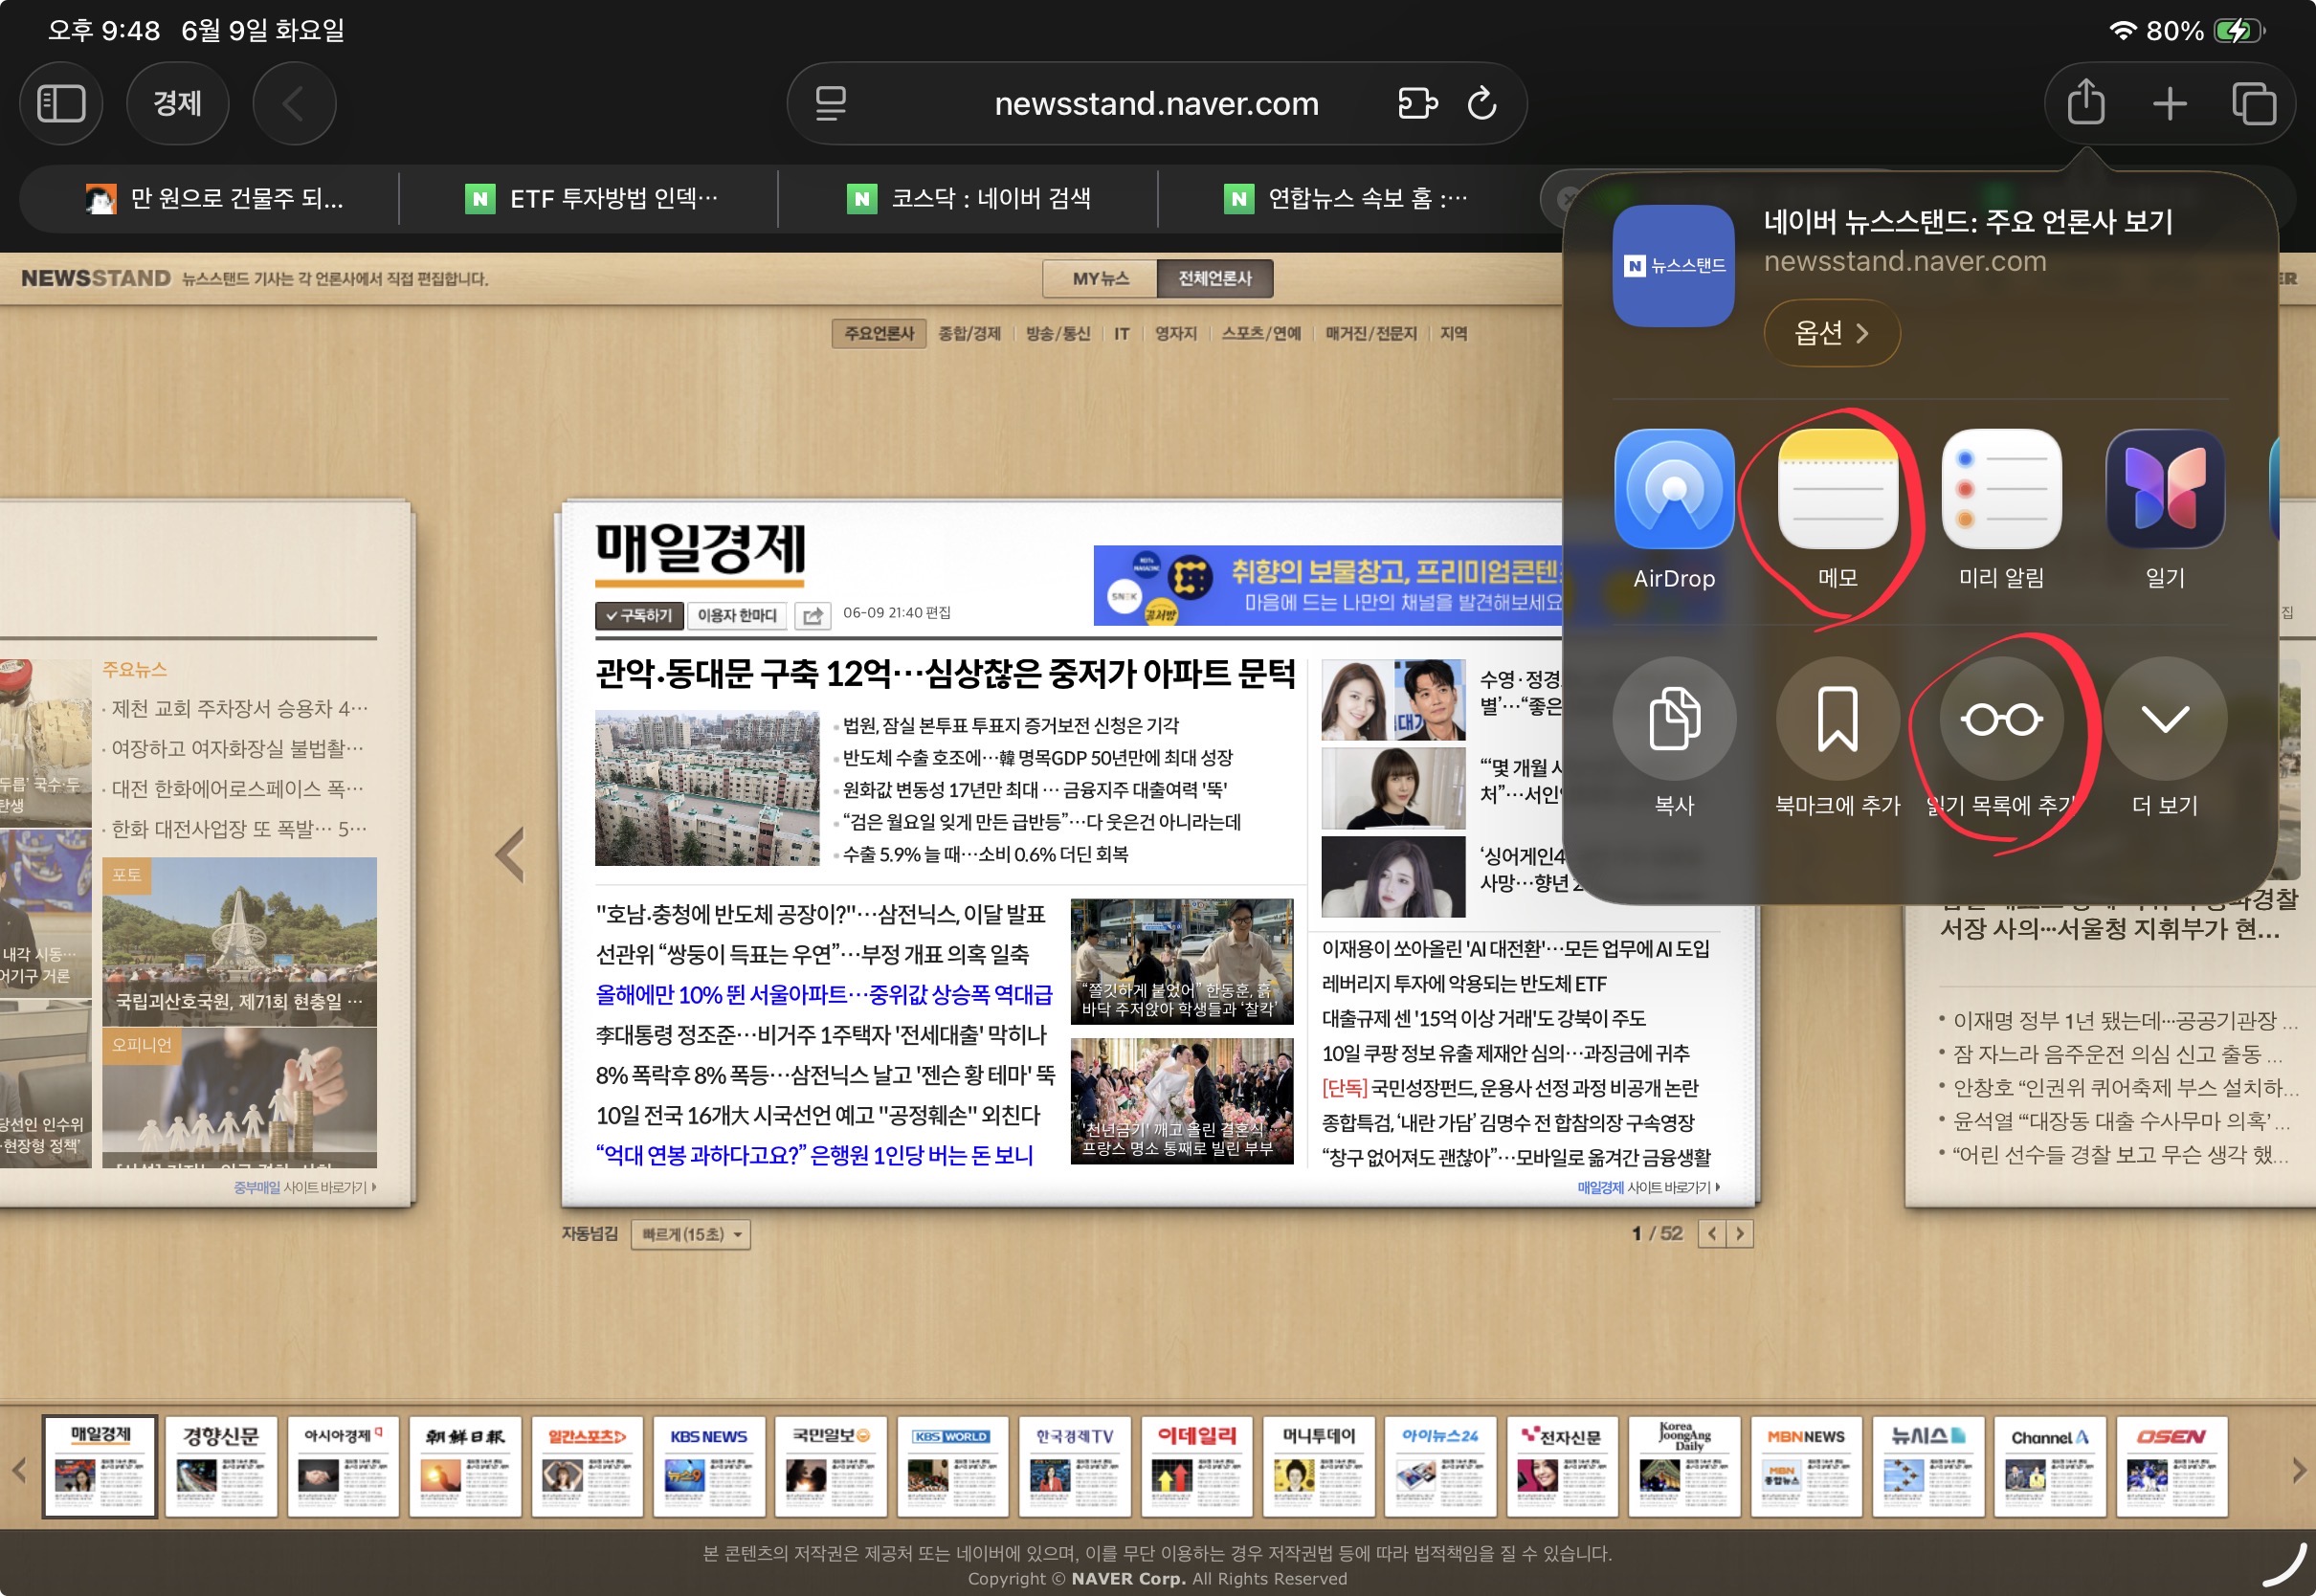Open the 프리미엄콘텐츠 banner ad
Screen dimensions: 2316x1596
(1330, 585)
